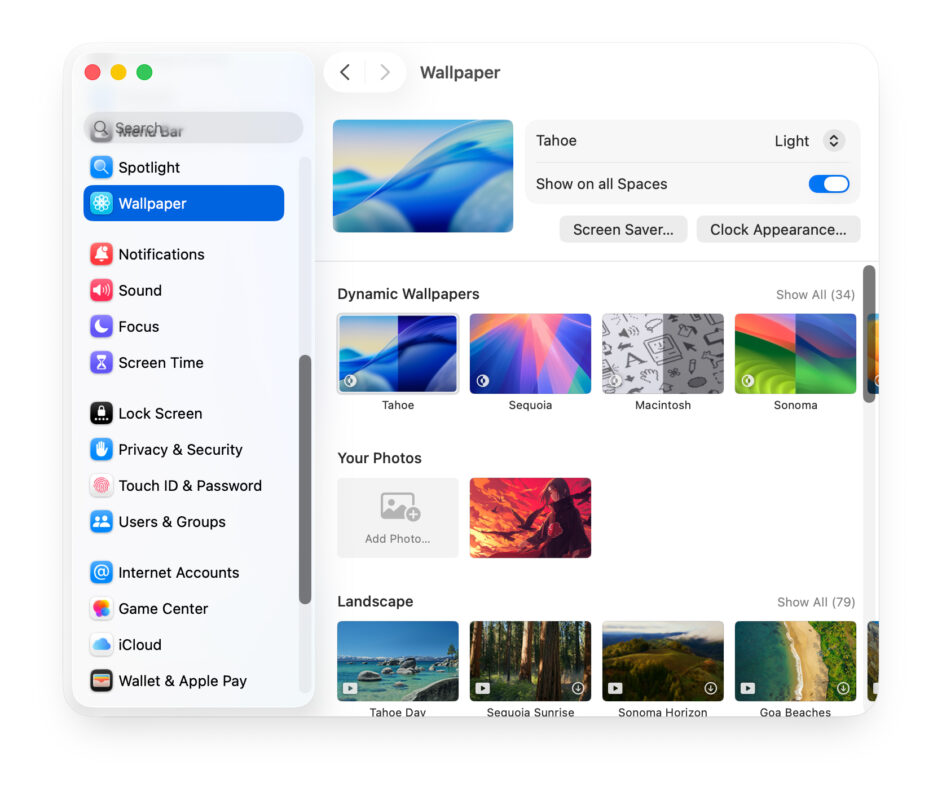Open Internet Accounts settings

coord(184,572)
